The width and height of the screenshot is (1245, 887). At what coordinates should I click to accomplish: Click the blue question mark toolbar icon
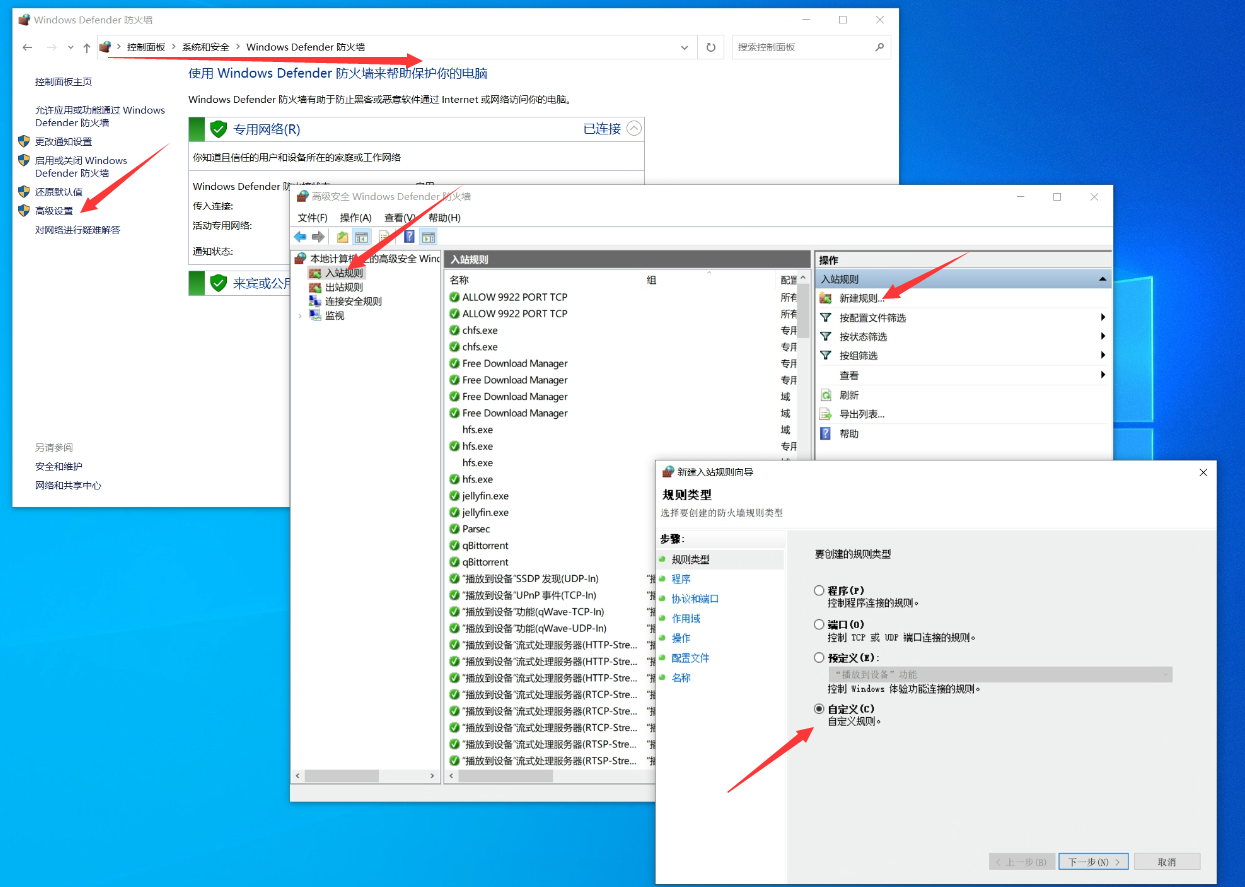409,237
